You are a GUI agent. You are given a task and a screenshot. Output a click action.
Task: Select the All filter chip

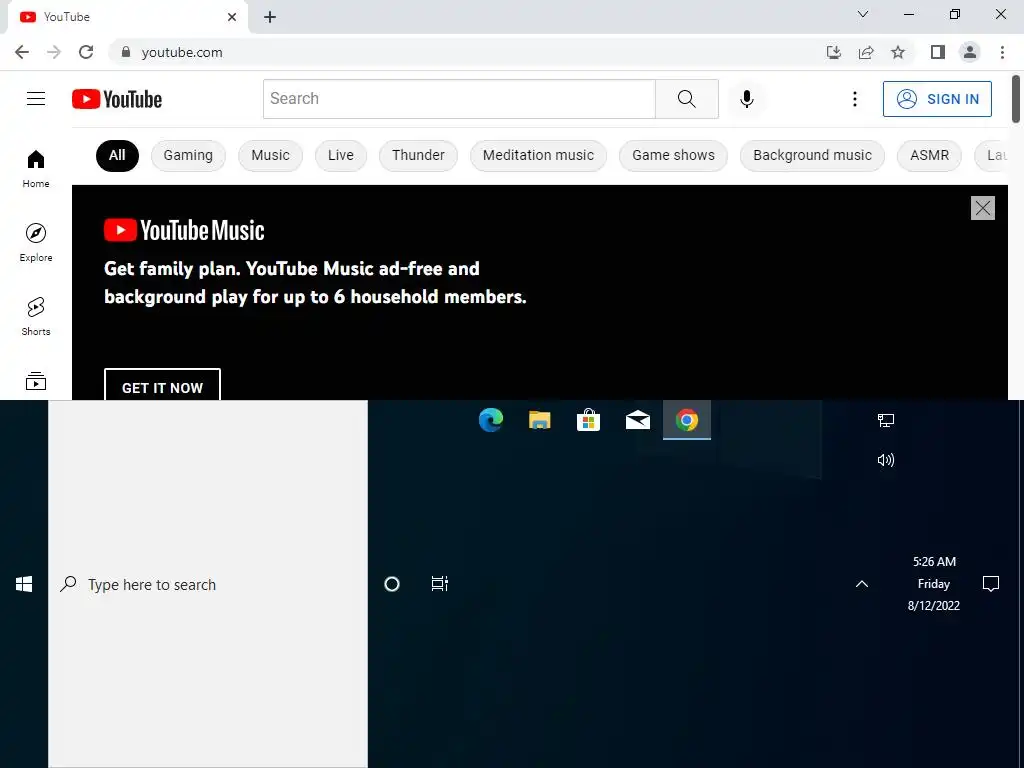tap(117, 155)
